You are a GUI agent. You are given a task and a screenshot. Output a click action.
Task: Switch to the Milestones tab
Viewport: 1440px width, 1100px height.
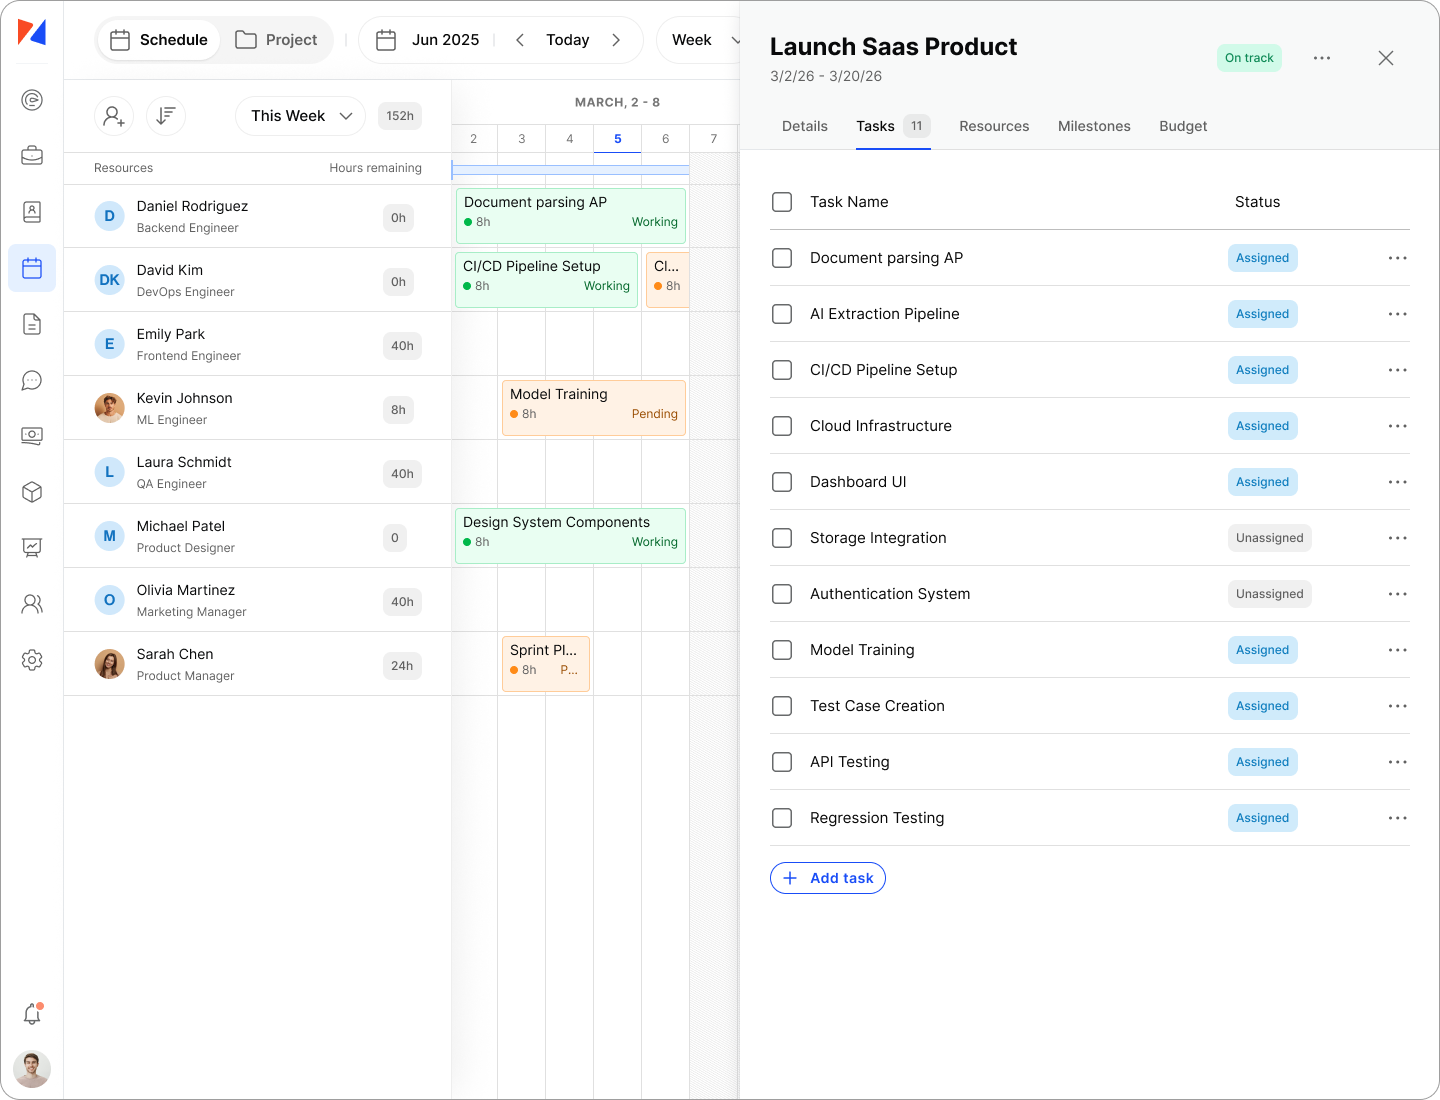1094,126
